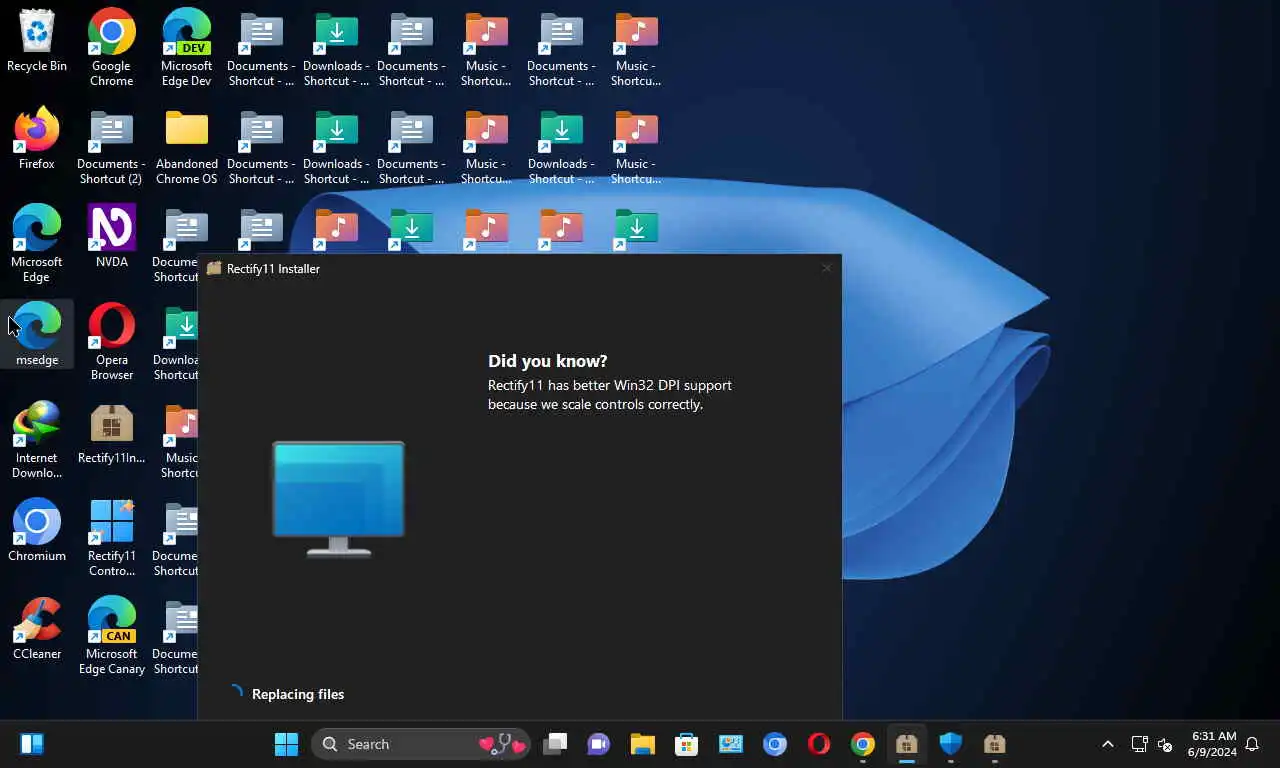Click the muted volume tray icon
This screenshot has height=768, width=1280.
1165,744
